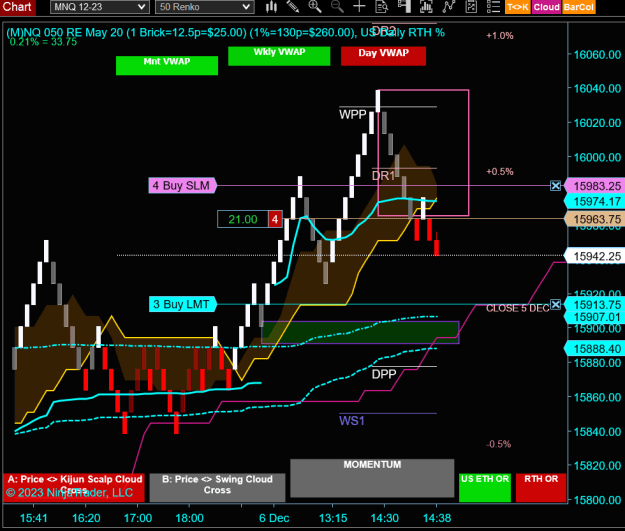This screenshot has width=625, height=531.
Task: Activate the crosshair cursor tool
Action: click(359, 6)
